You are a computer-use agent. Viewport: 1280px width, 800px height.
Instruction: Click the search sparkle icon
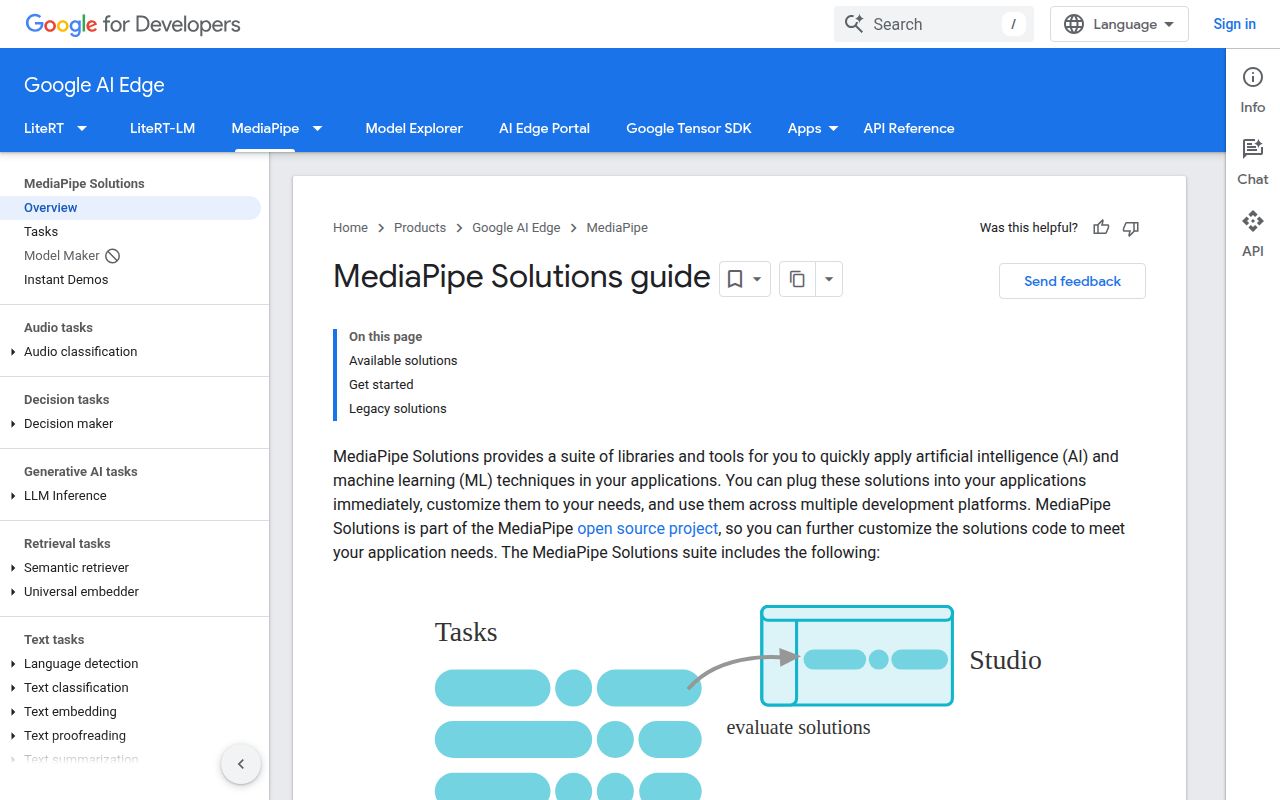(x=854, y=24)
